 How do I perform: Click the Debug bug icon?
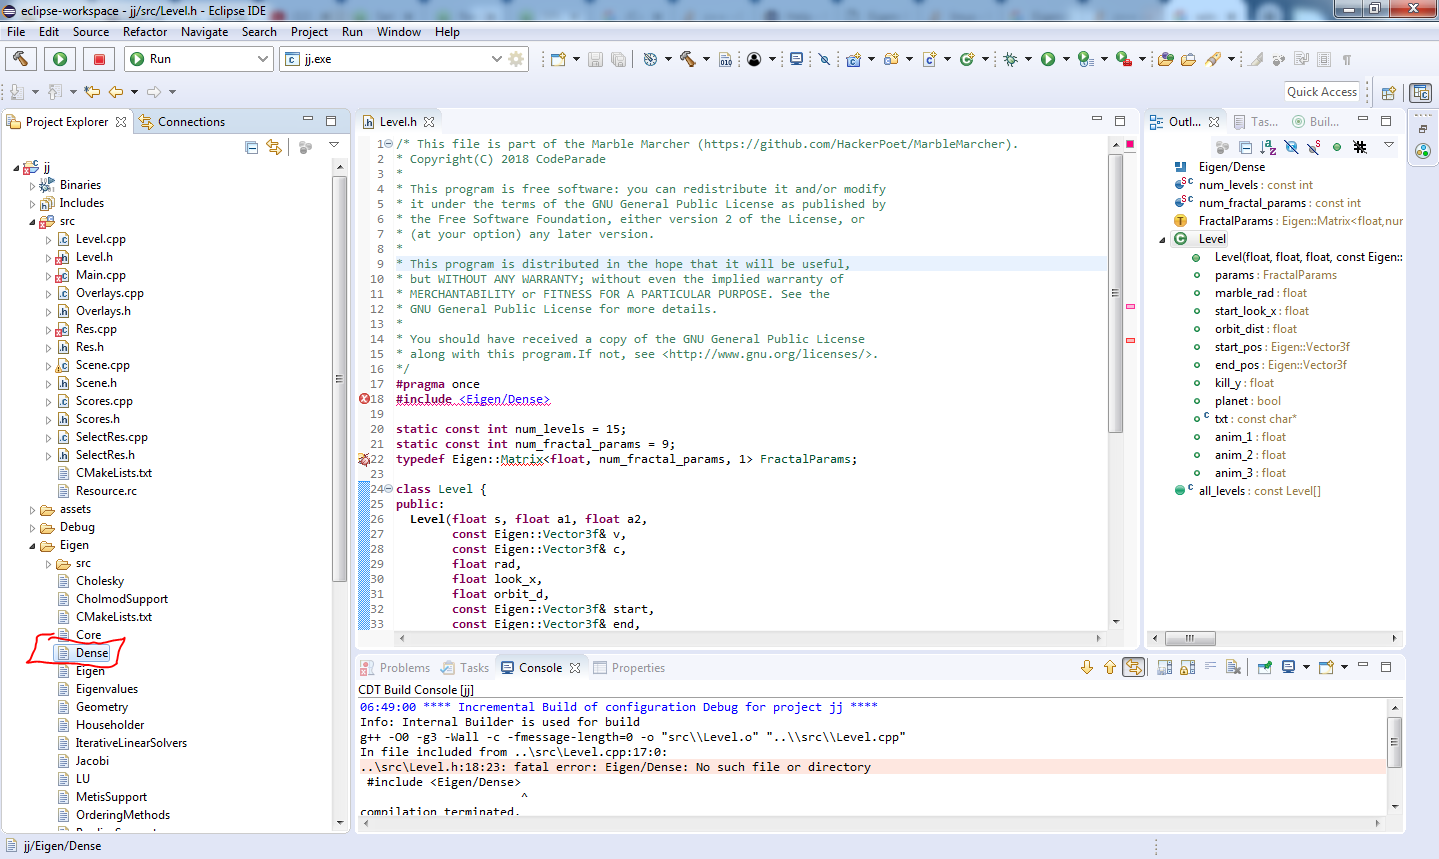(1011, 60)
